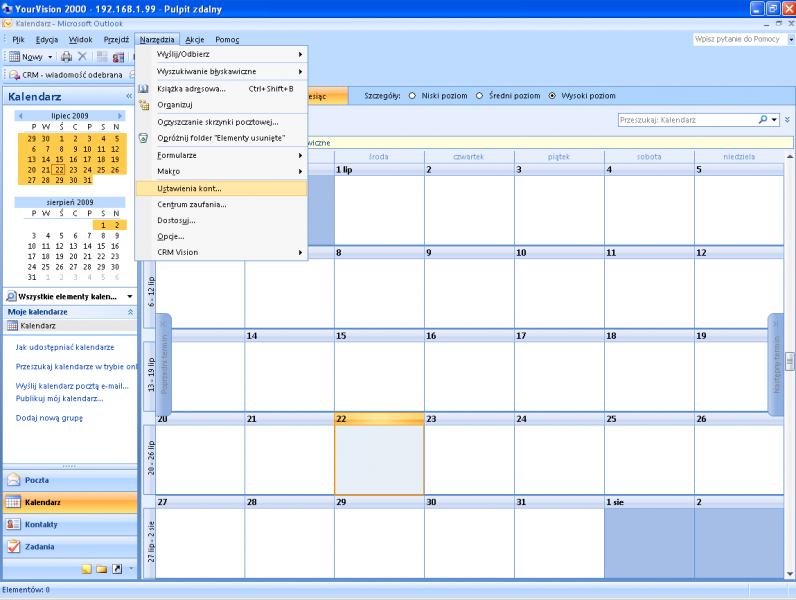Click the address book icon beside Książka adresowa
796x600 pixels.
tap(144, 89)
